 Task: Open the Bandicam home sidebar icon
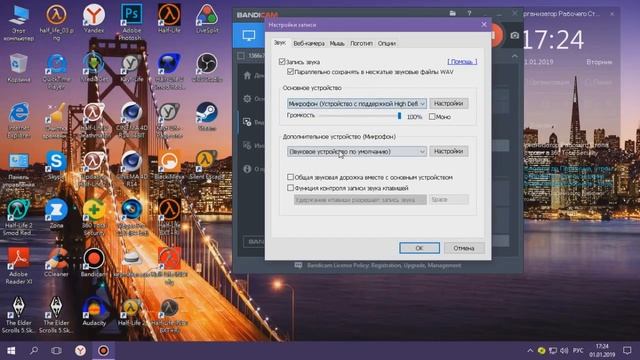(247, 75)
